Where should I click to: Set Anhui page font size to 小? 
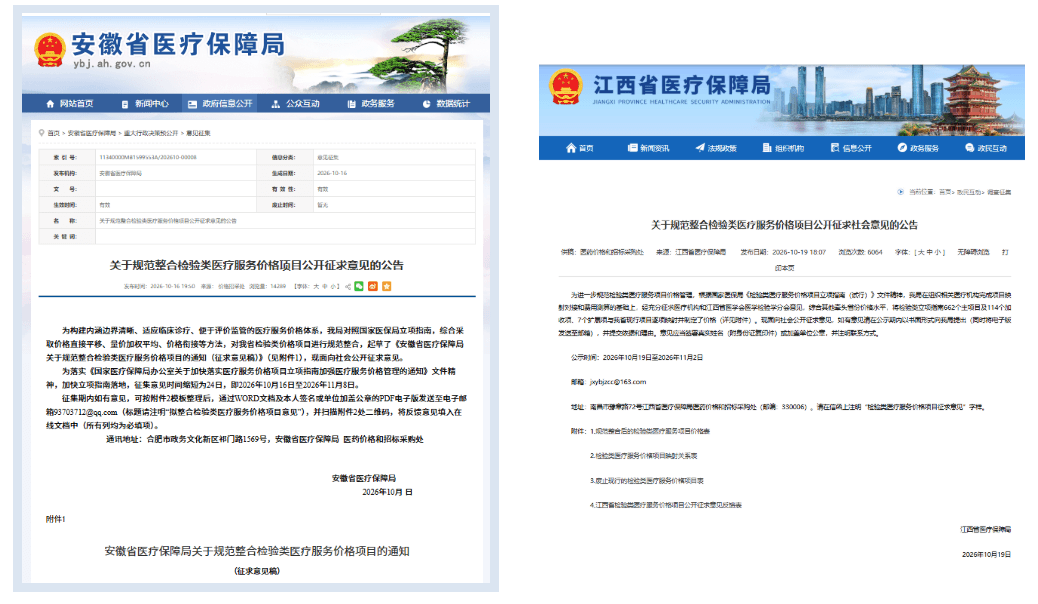tap(334, 287)
